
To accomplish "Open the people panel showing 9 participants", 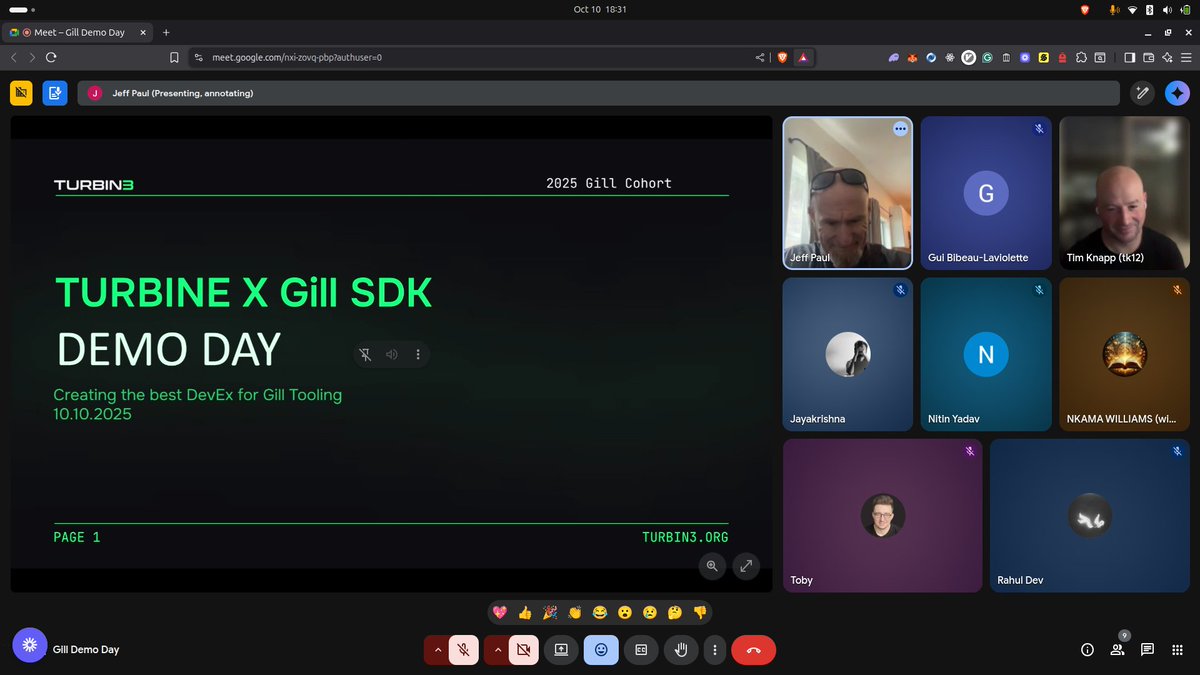I will [x=1118, y=648].
